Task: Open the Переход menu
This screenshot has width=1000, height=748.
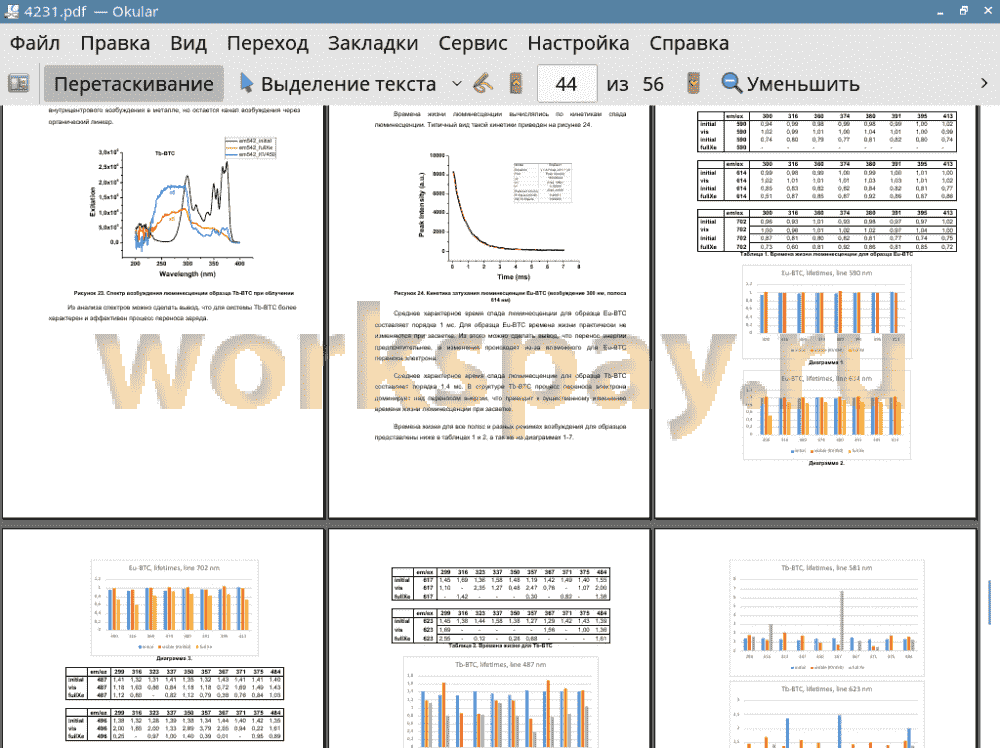Action: (x=268, y=43)
